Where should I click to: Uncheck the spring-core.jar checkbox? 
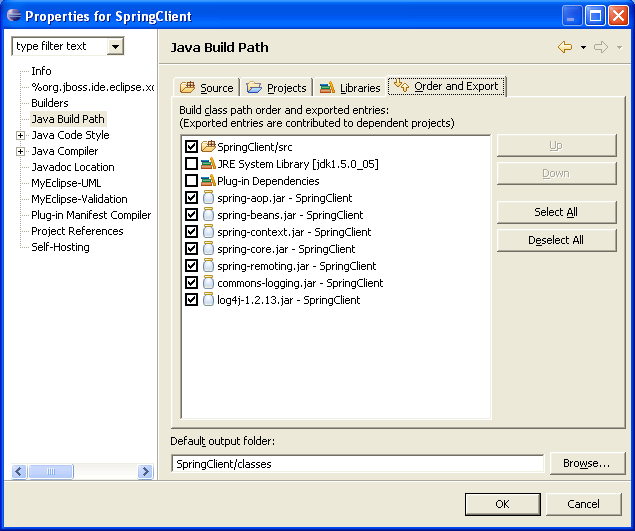coord(191,248)
